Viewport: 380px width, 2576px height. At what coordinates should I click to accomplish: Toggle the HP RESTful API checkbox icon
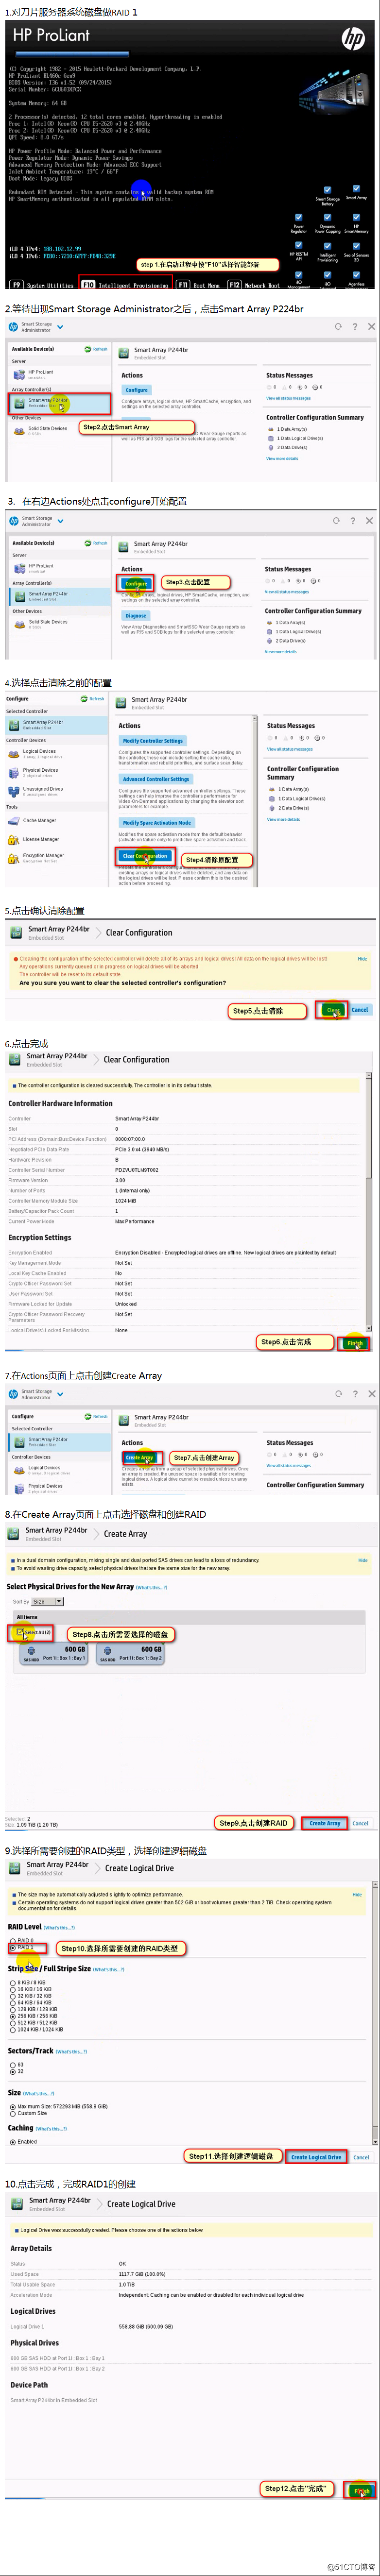(x=298, y=245)
